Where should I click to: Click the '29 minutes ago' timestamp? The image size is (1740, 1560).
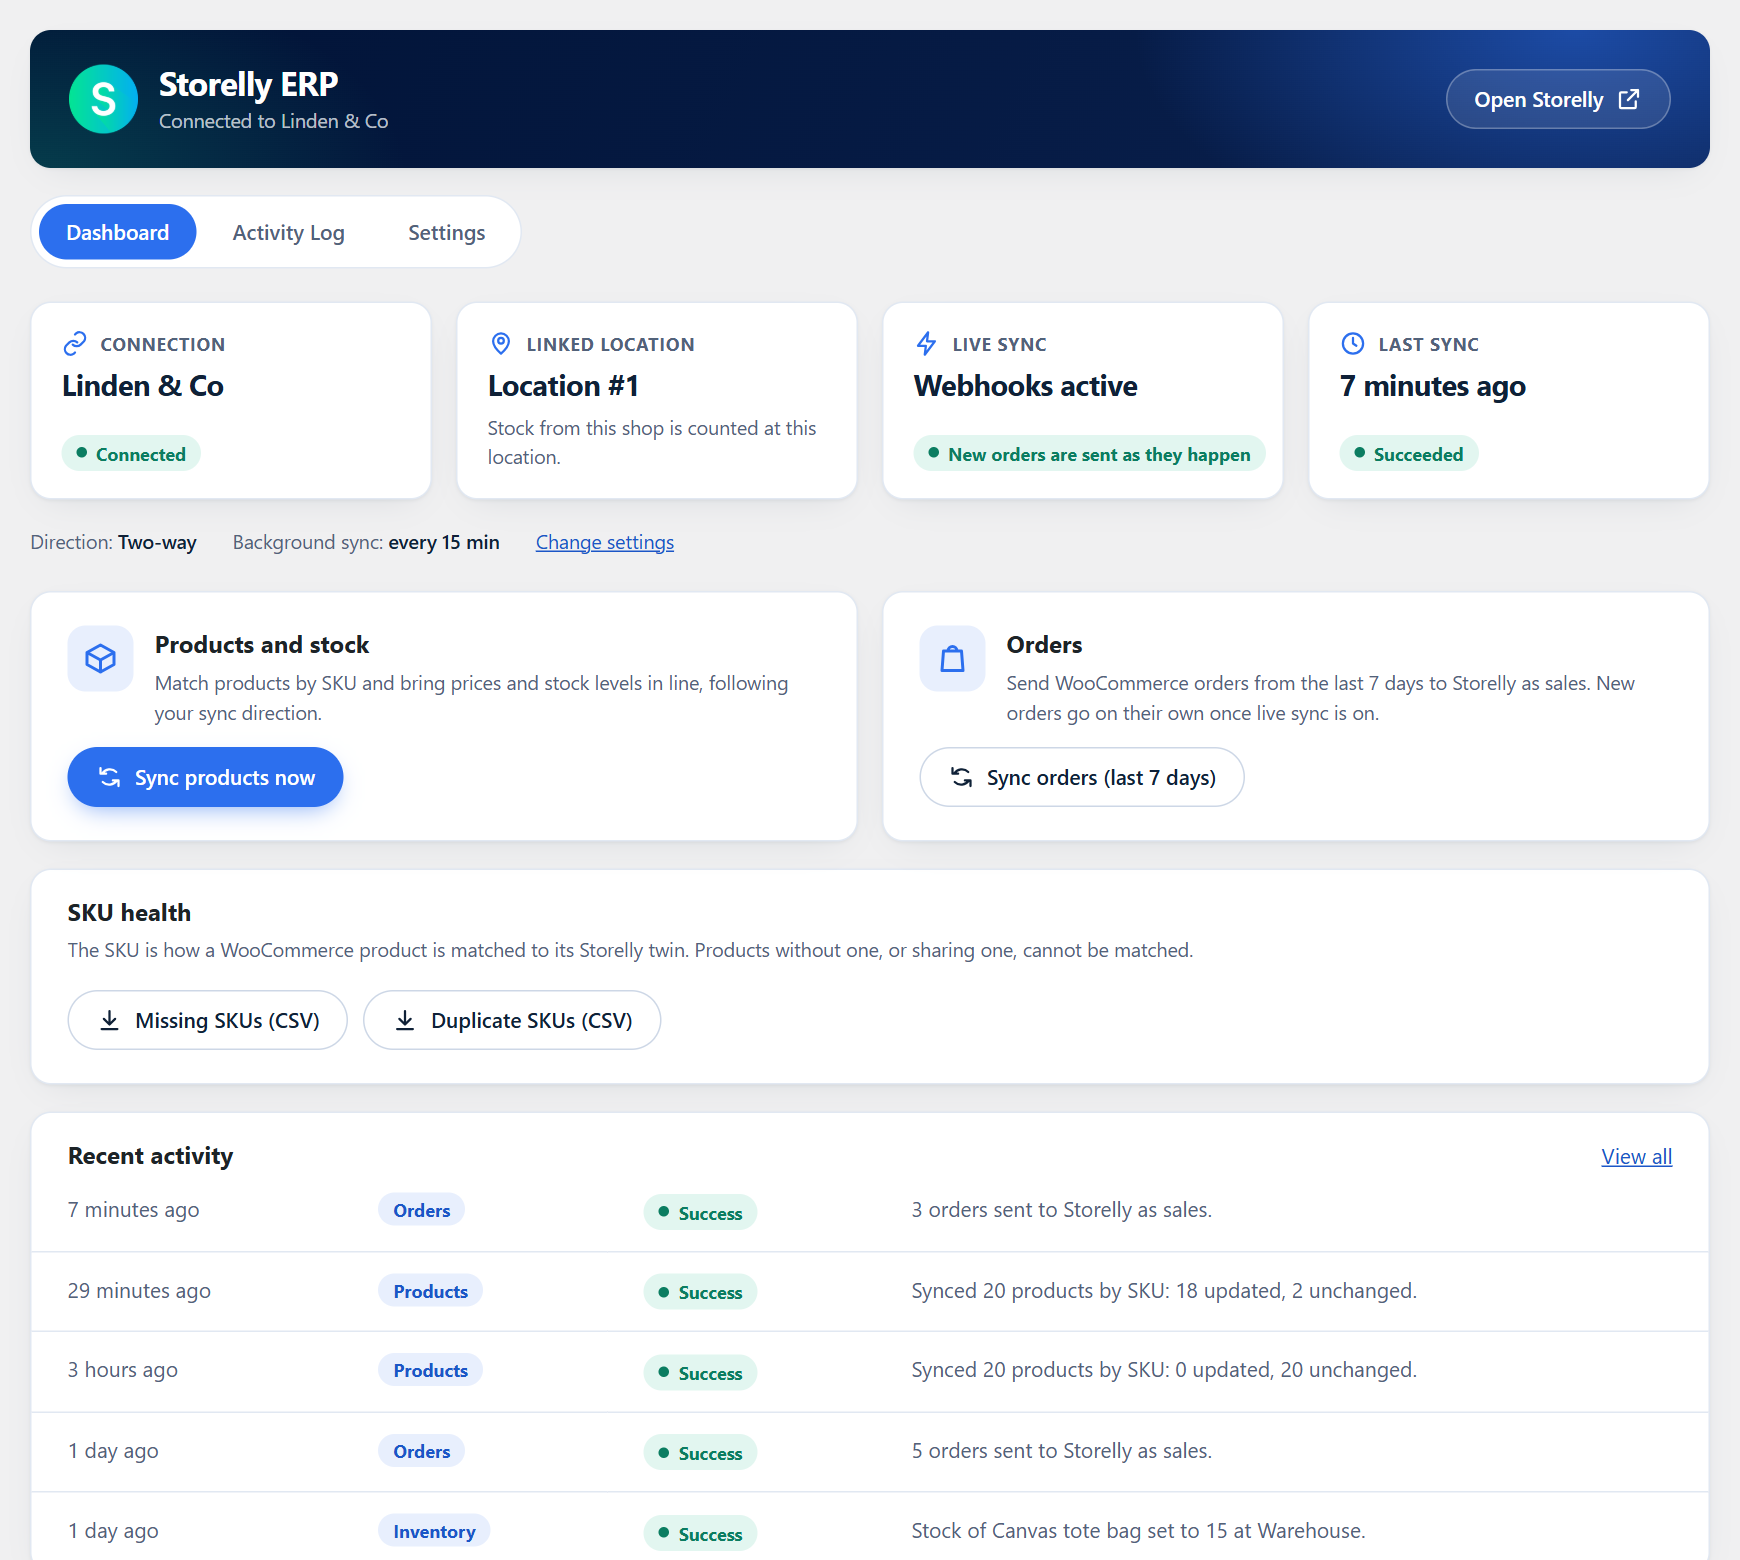[x=139, y=1291]
